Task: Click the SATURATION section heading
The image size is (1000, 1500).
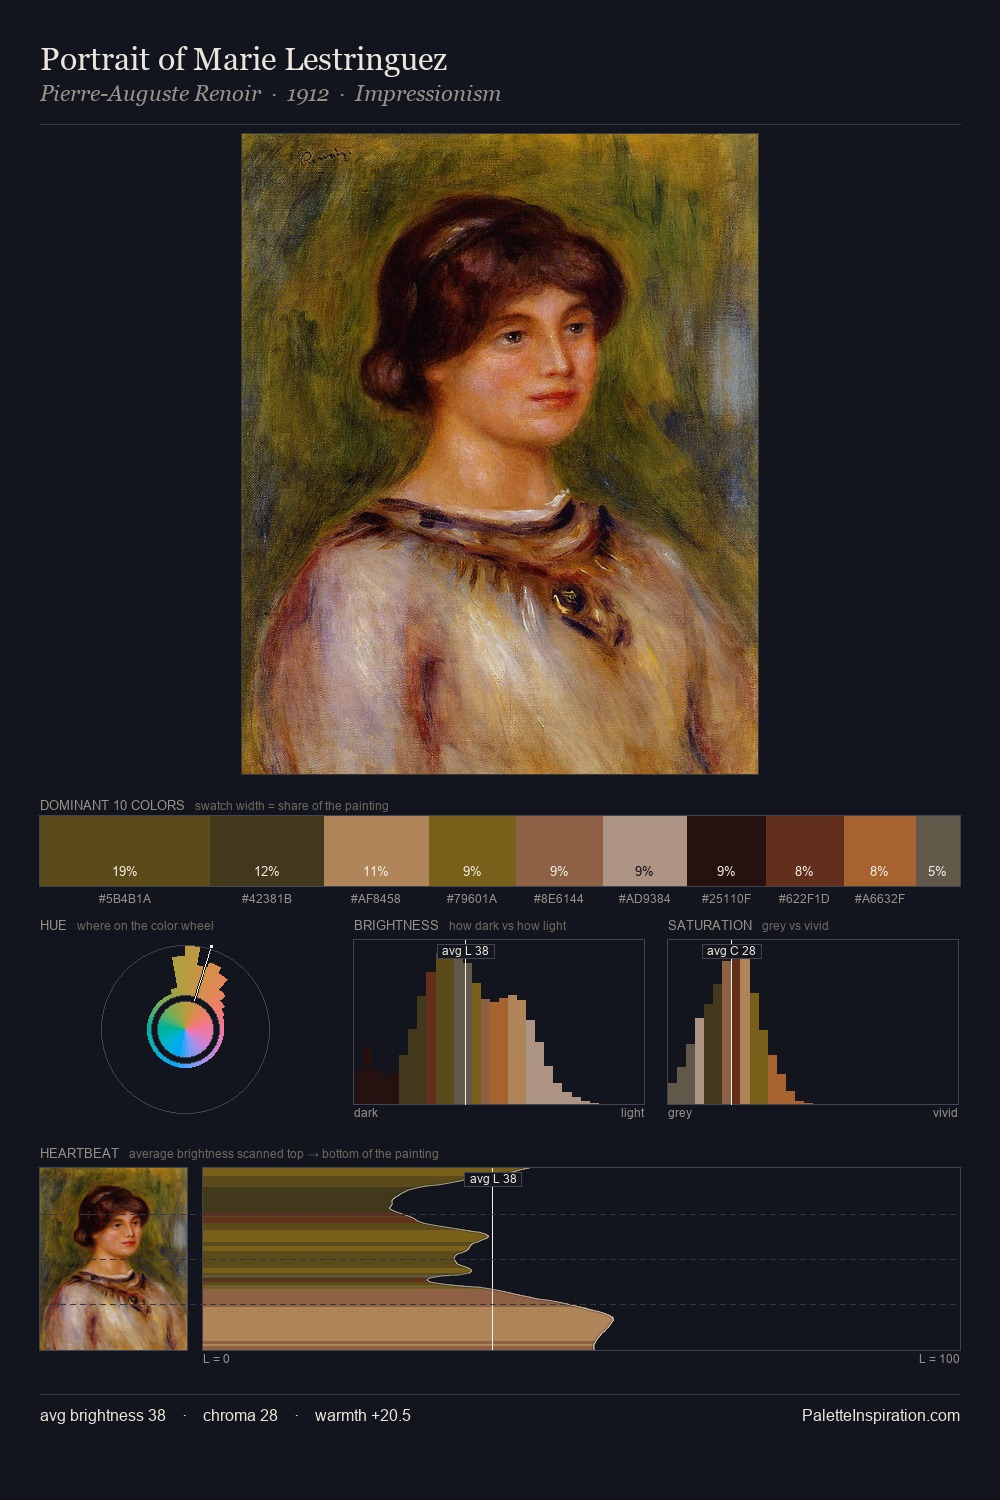Action: click(710, 925)
